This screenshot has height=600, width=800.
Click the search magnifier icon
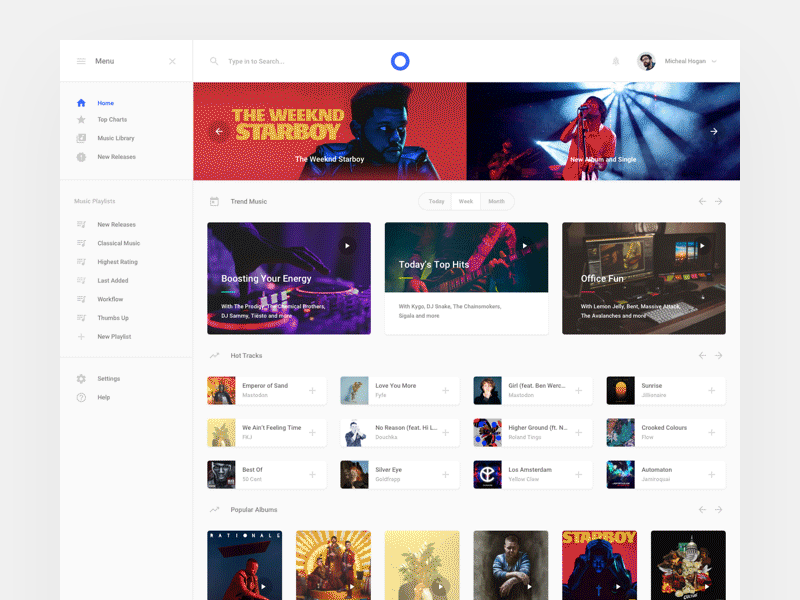(x=214, y=61)
